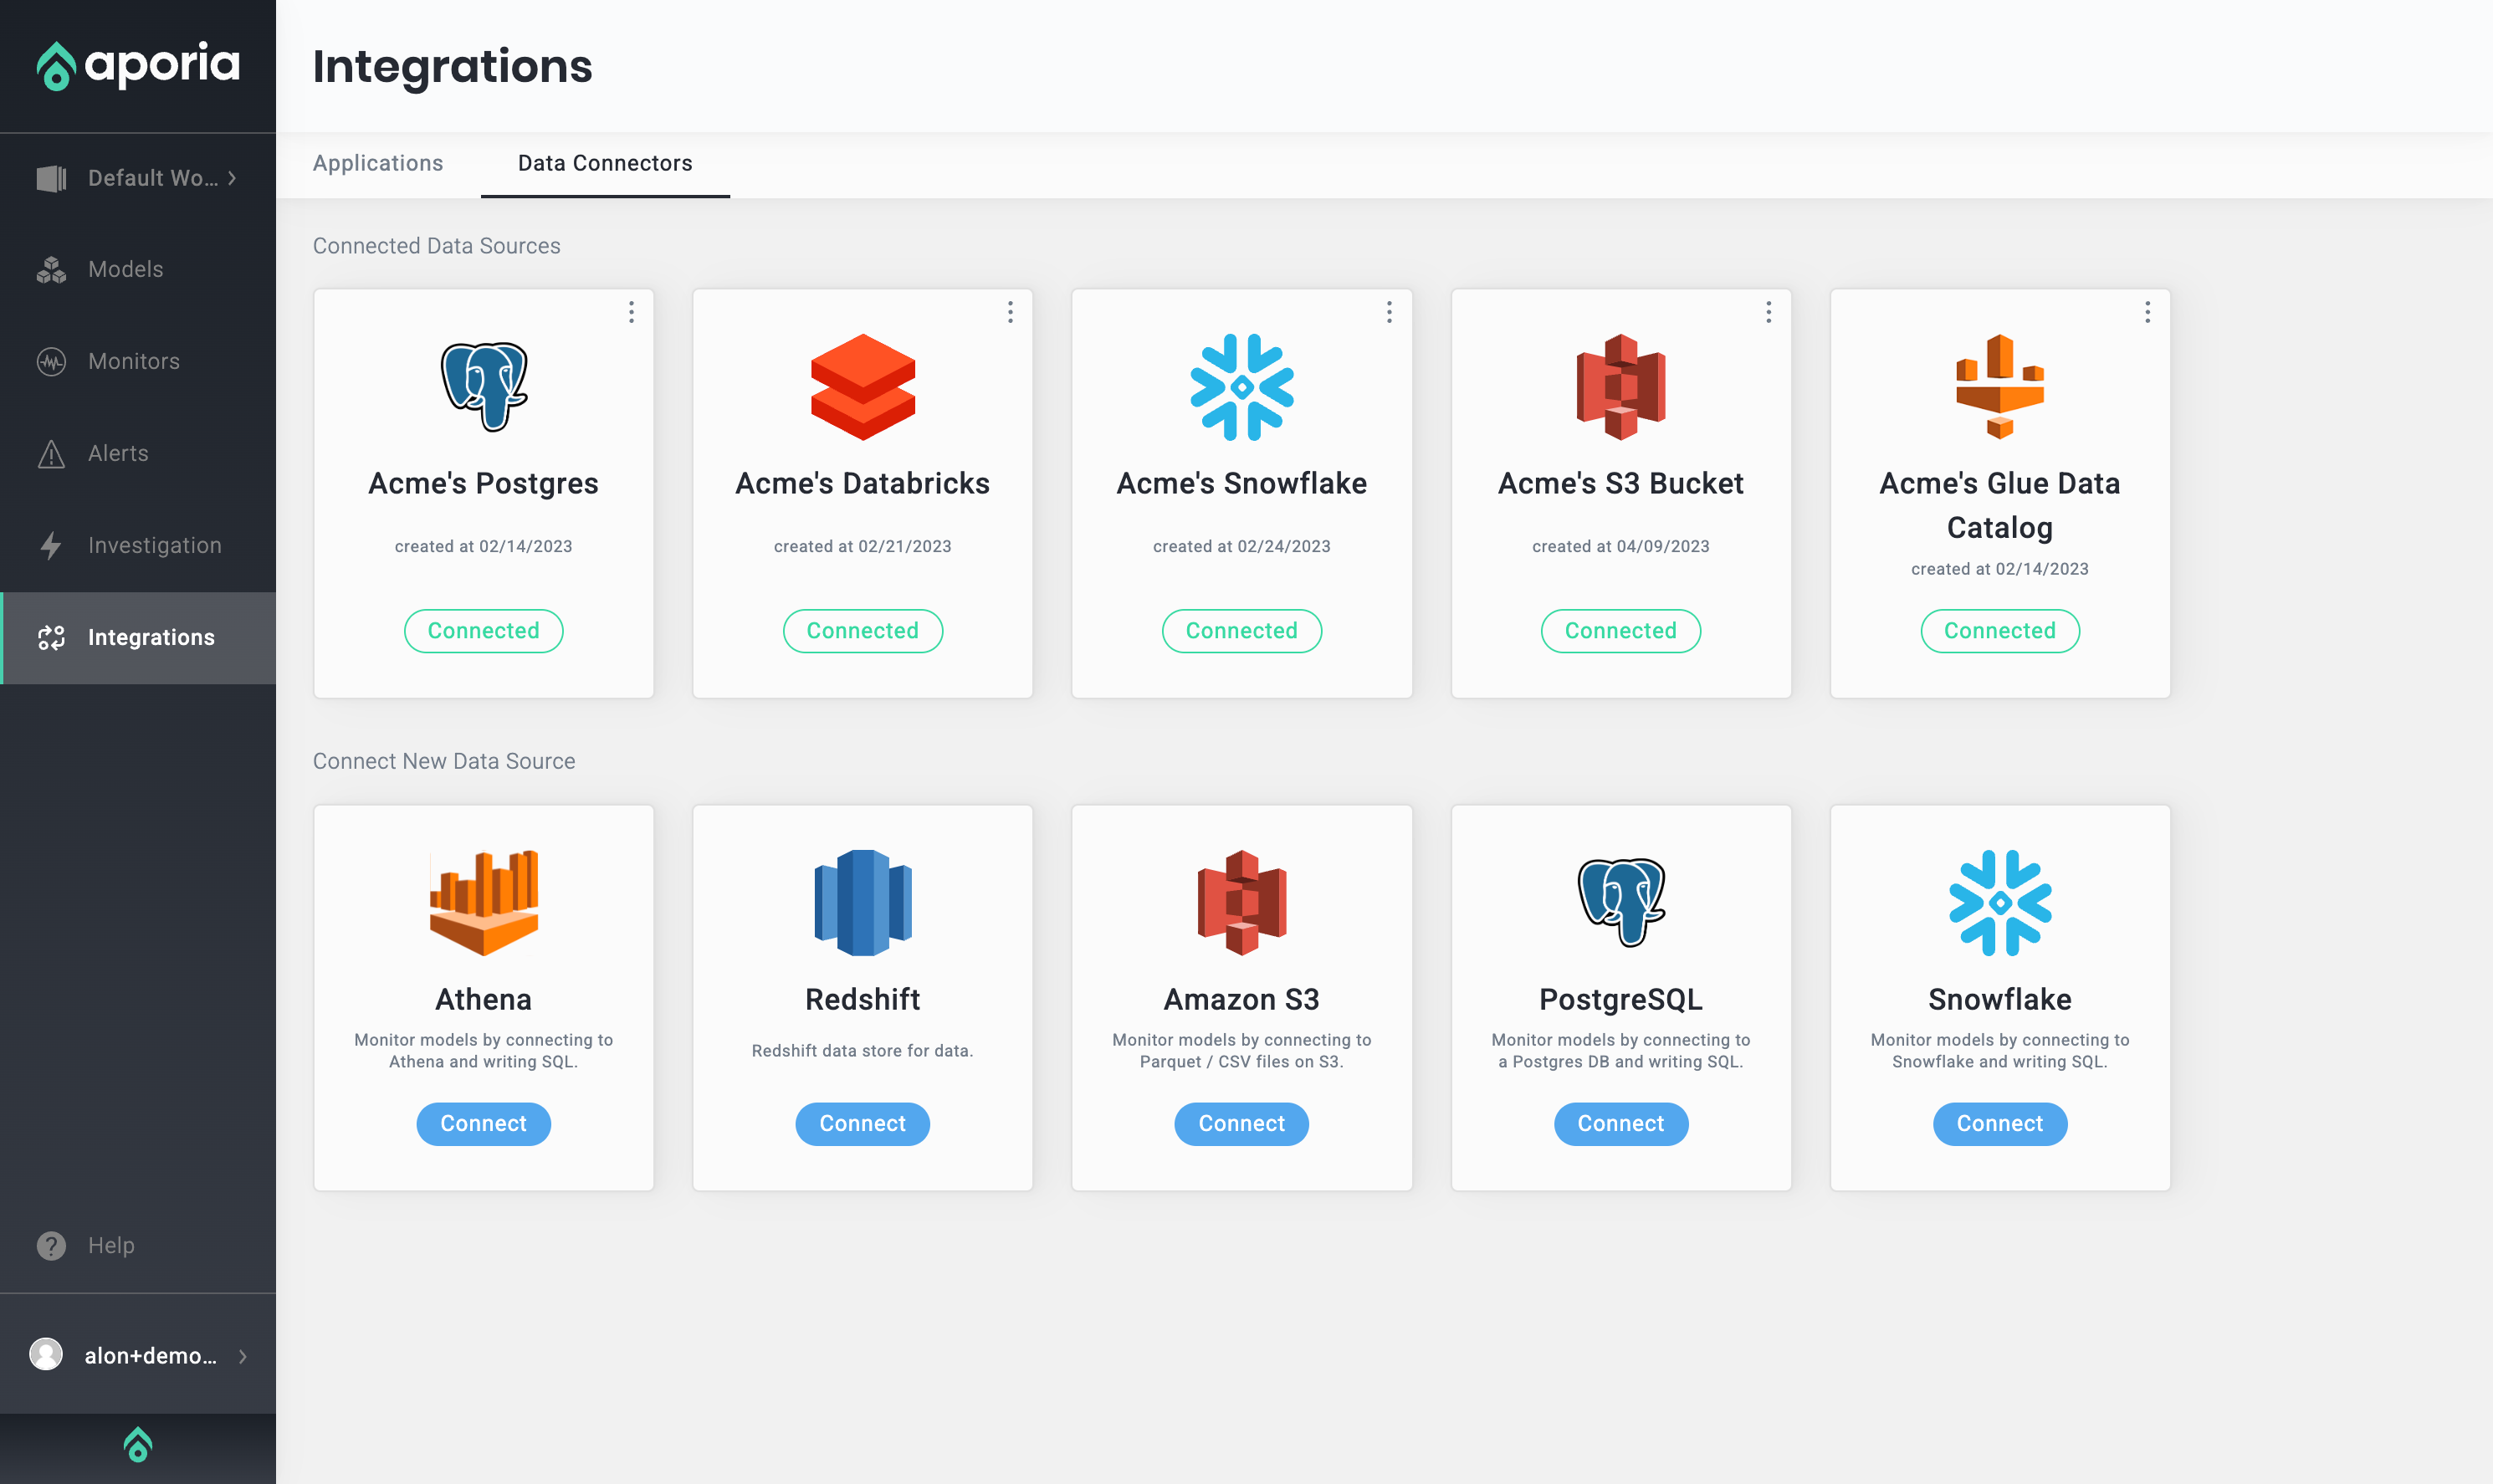Click the Athena data source logo

pyautogui.click(x=483, y=902)
